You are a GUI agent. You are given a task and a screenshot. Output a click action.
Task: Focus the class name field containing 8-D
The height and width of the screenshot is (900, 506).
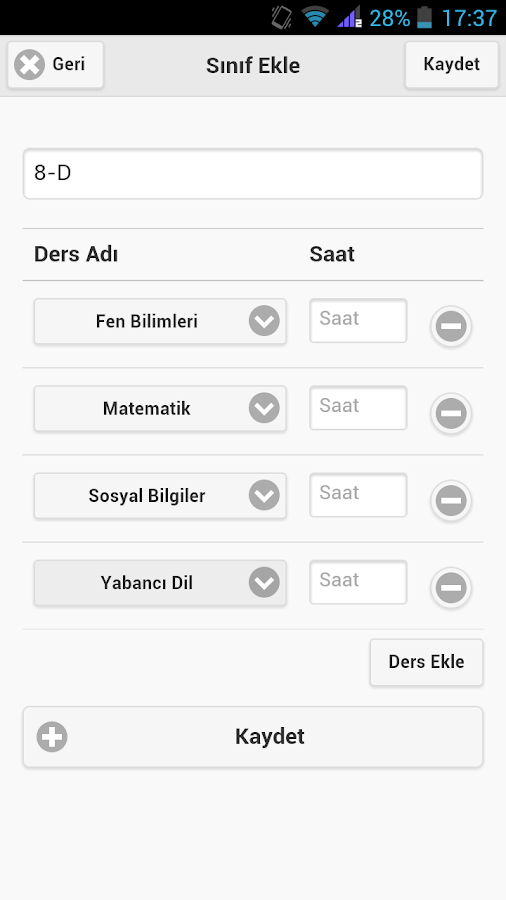click(x=253, y=174)
